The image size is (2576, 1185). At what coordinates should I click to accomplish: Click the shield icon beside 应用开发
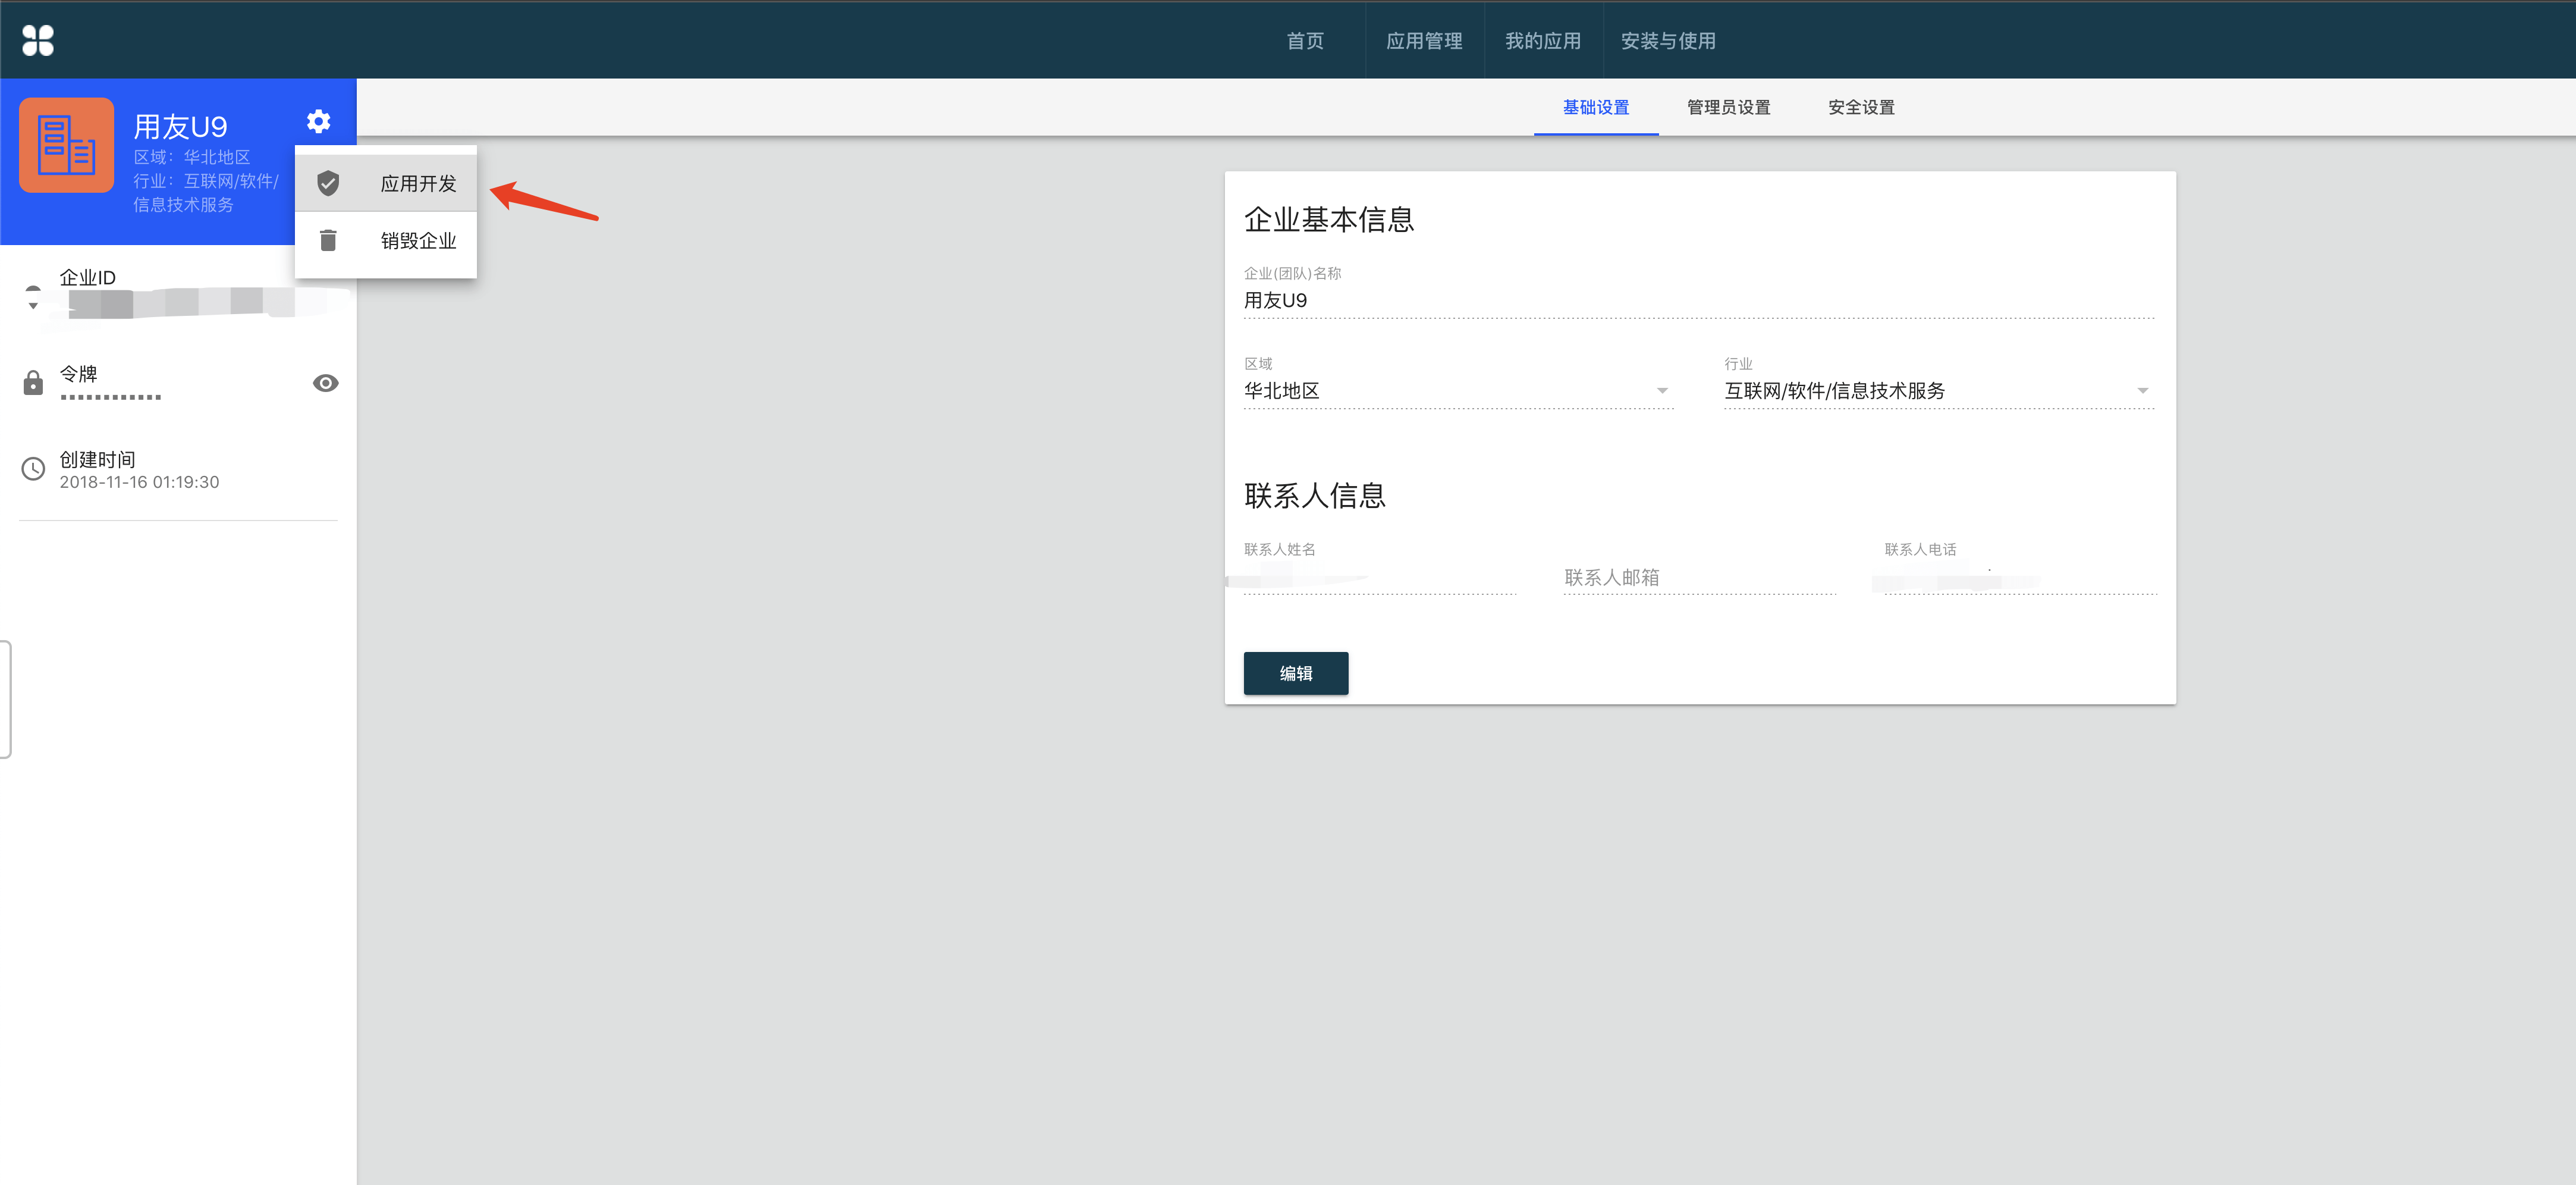[x=328, y=183]
